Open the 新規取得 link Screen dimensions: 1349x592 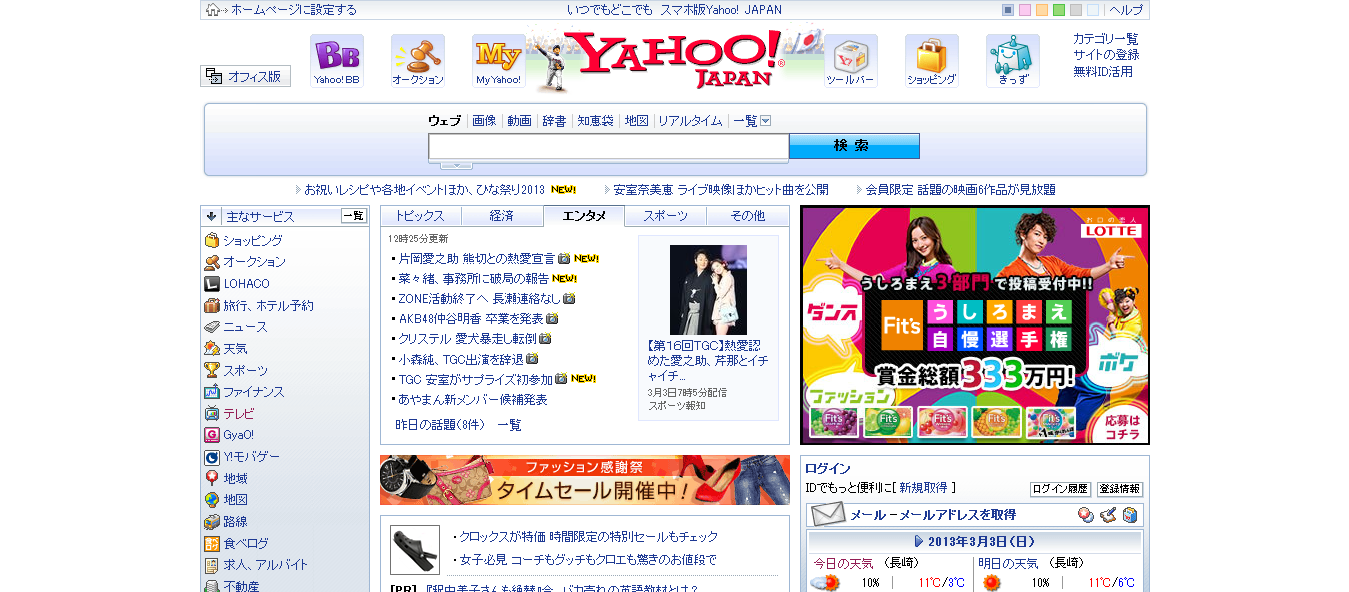pos(923,488)
